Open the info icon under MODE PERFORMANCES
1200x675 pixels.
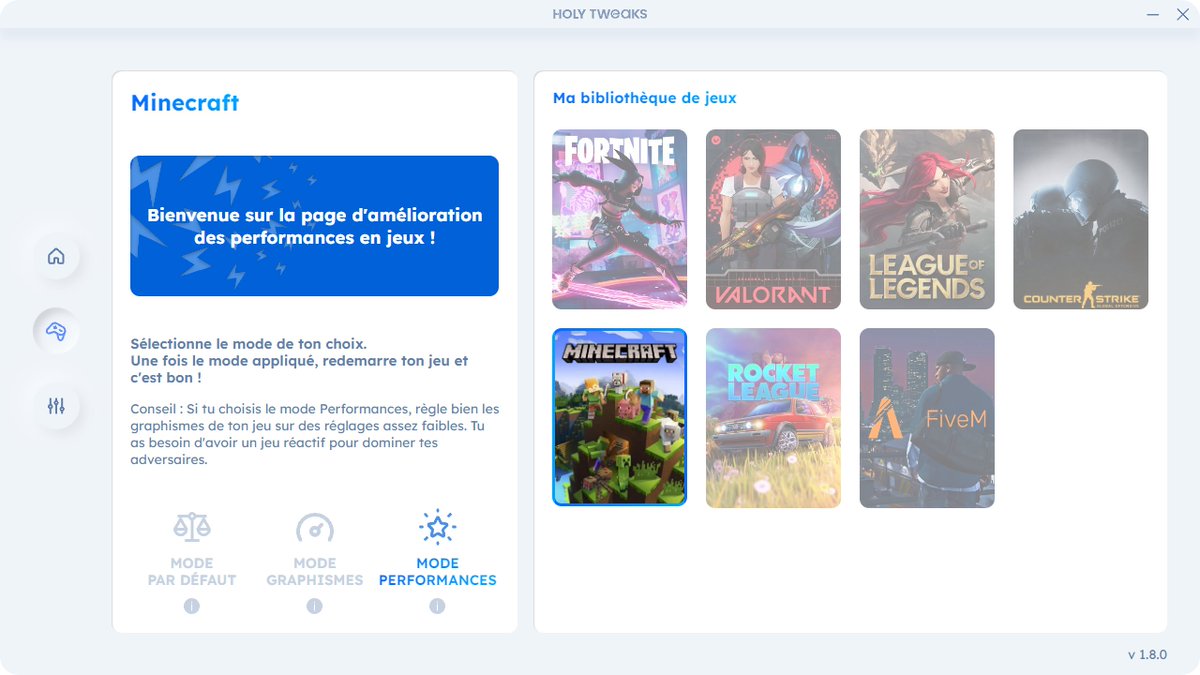coord(437,604)
